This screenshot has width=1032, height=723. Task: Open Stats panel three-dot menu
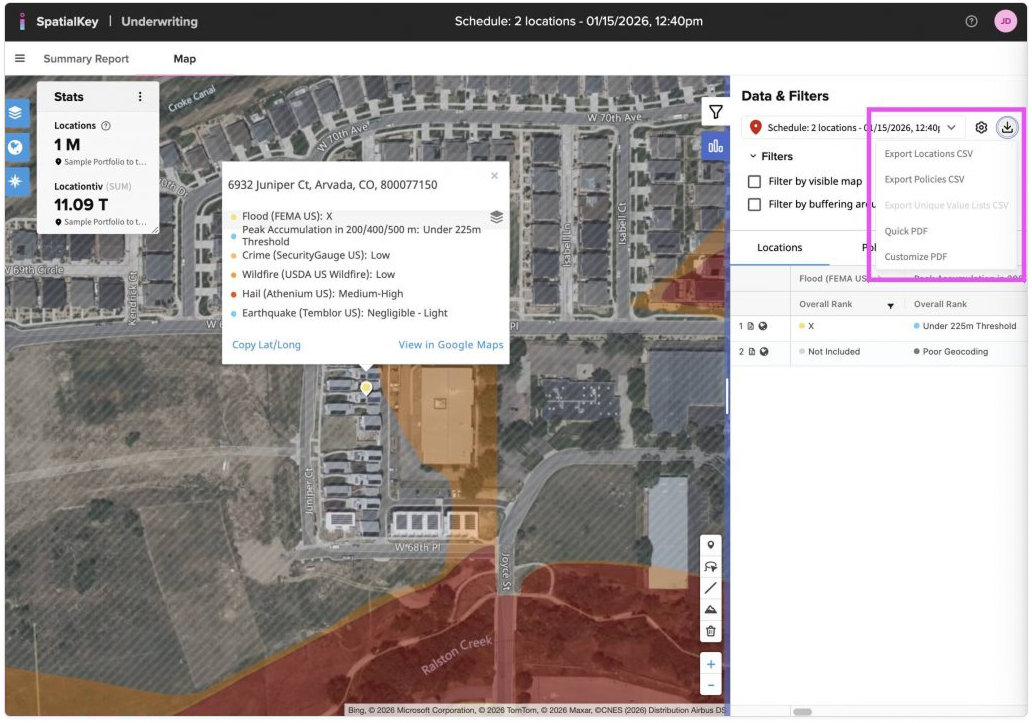coord(140,97)
